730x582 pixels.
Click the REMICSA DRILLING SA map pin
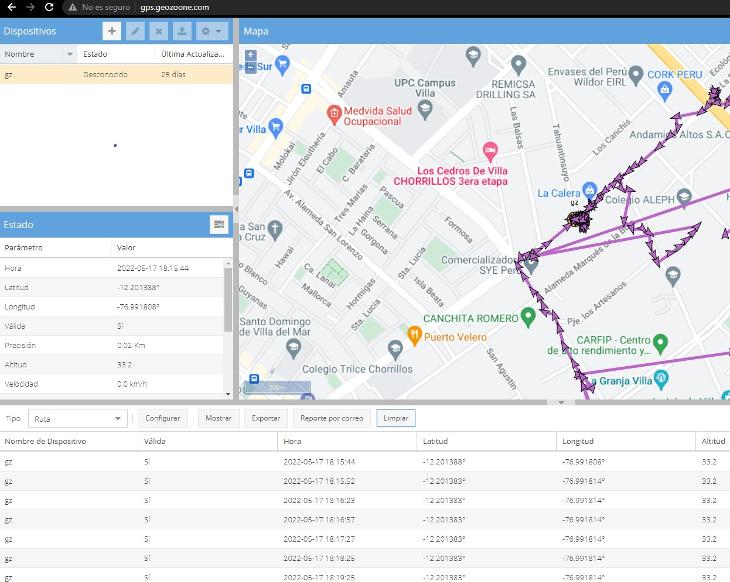point(518,64)
